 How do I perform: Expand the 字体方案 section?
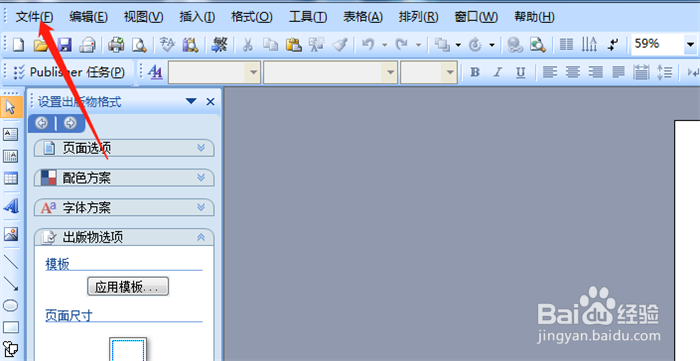point(124,207)
